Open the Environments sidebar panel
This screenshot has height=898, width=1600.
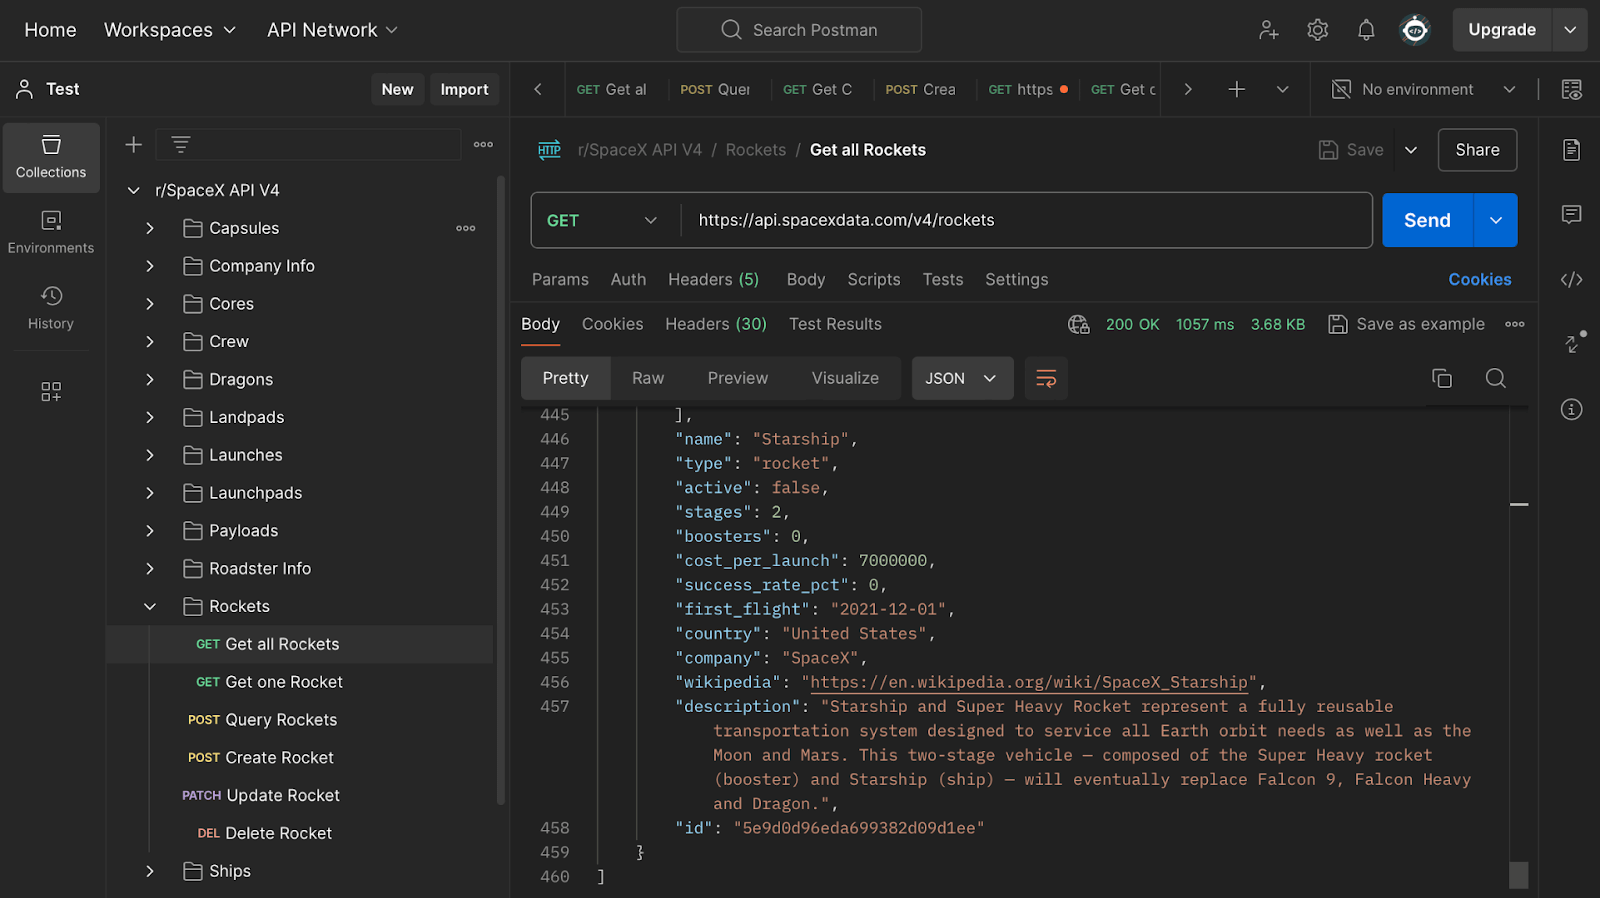[51, 232]
